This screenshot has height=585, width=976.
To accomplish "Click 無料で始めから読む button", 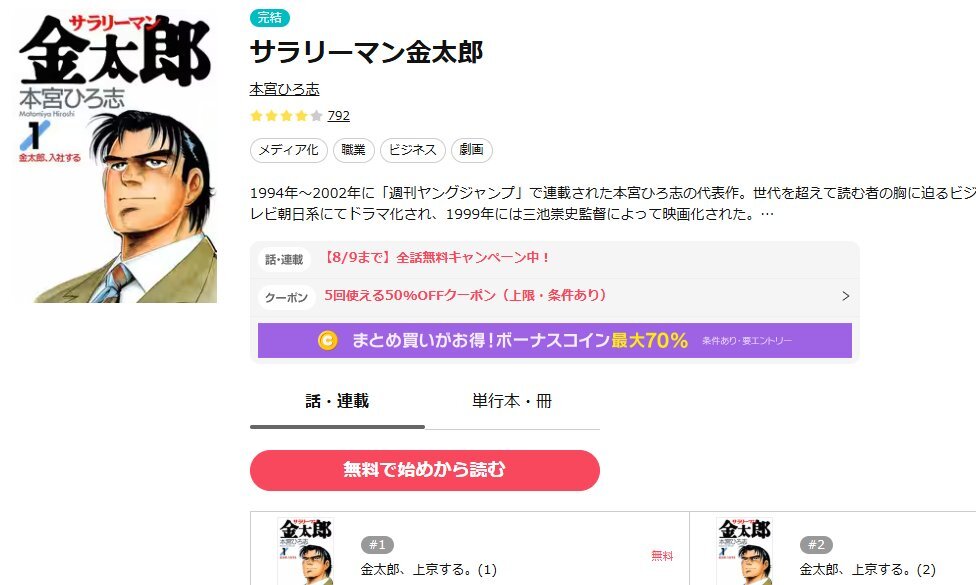I will (425, 470).
